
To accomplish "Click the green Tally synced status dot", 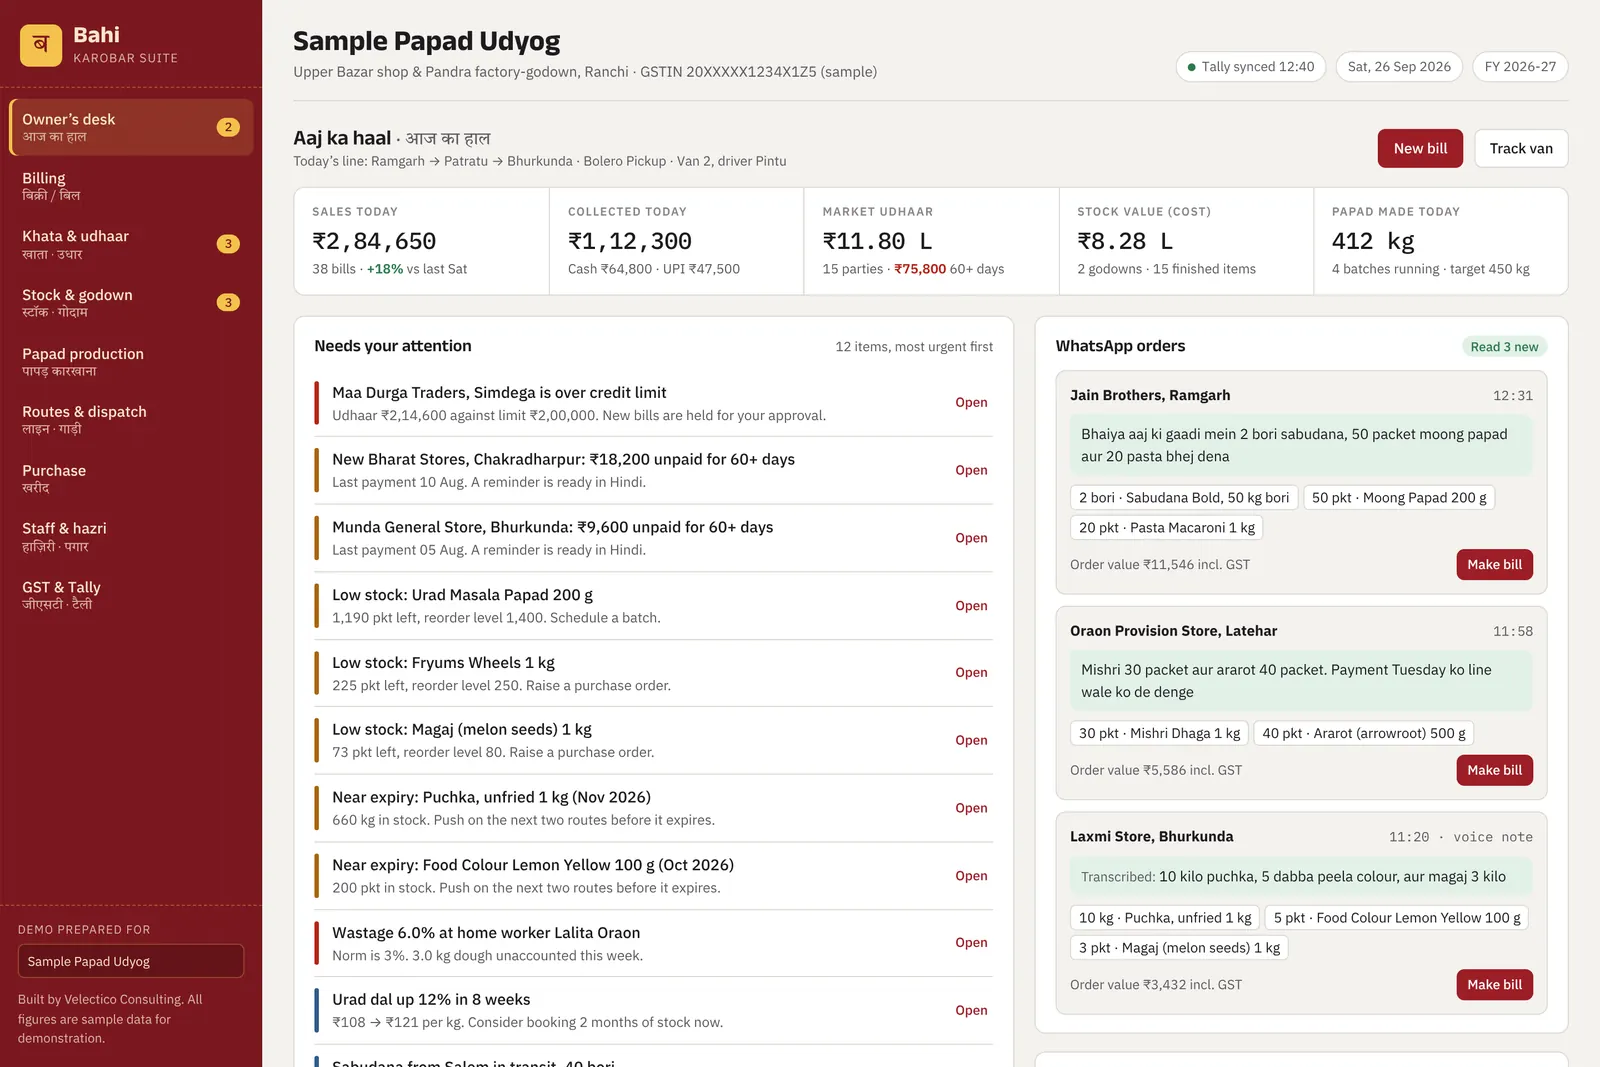I will click(x=1191, y=67).
